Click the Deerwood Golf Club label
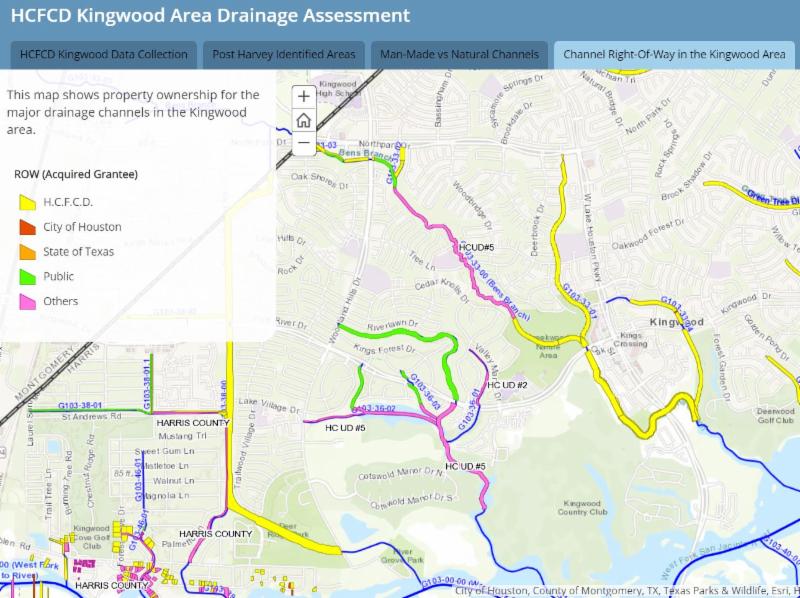The image size is (800, 598). pyautogui.click(x=776, y=415)
